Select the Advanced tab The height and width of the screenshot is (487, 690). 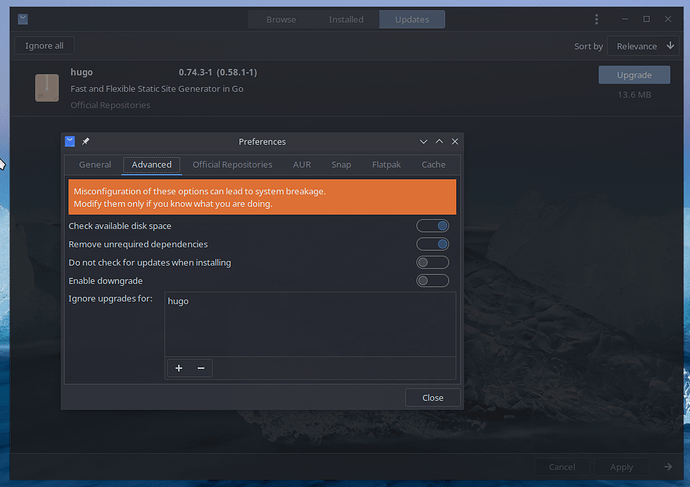coord(151,165)
